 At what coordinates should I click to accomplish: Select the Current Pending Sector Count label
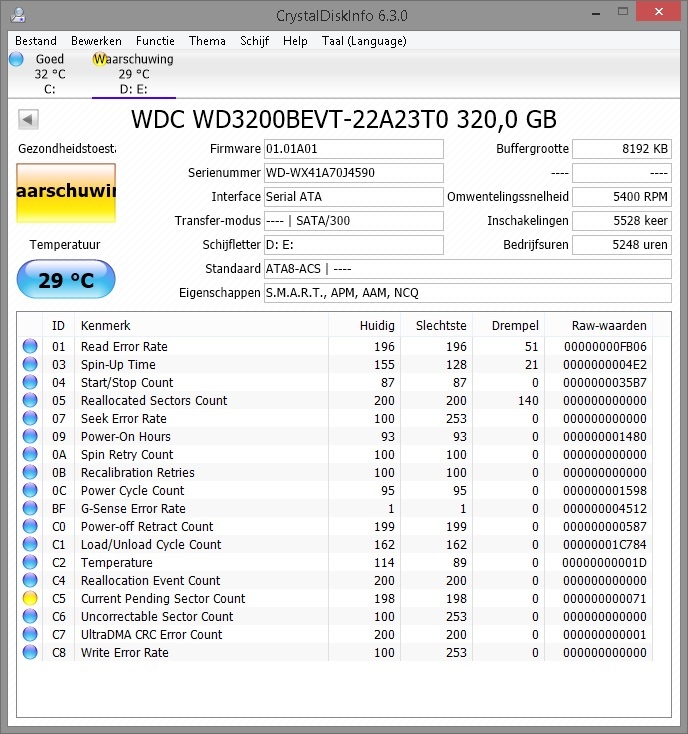(163, 599)
